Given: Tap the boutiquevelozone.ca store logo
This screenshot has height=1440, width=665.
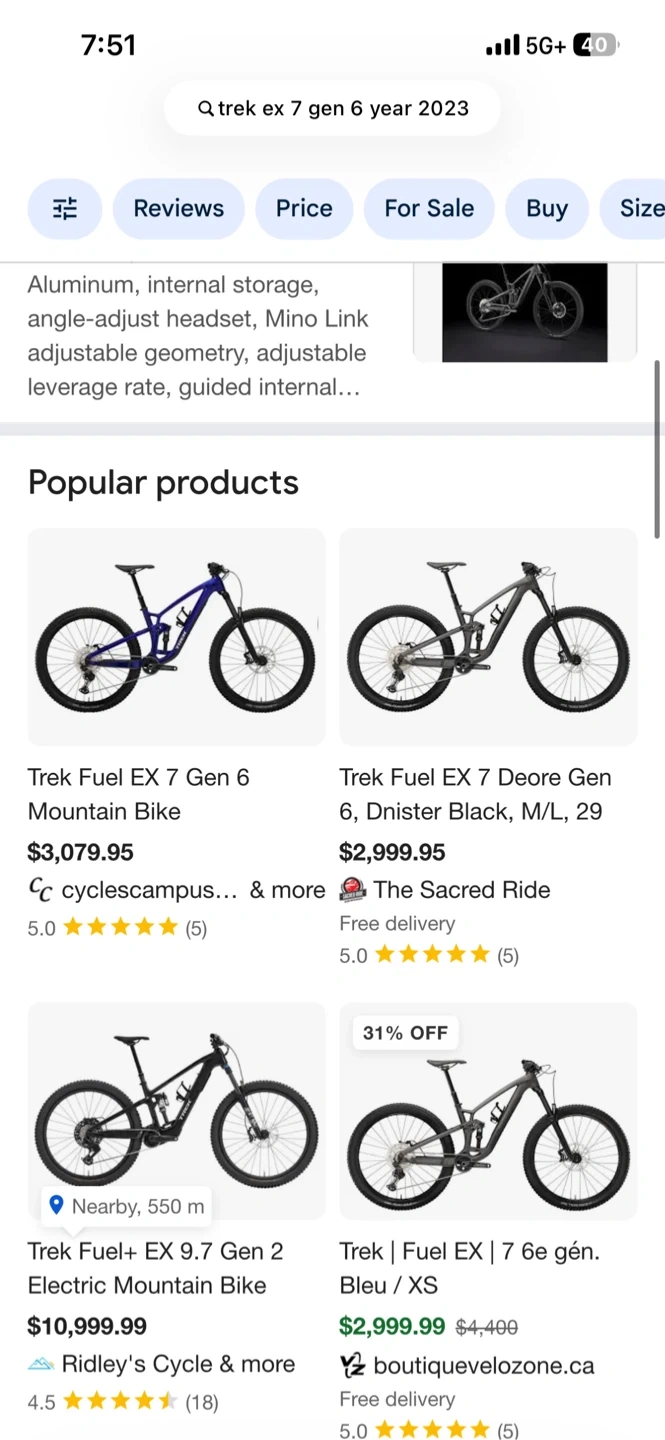Looking at the screenshot, I should [352, 1365].
